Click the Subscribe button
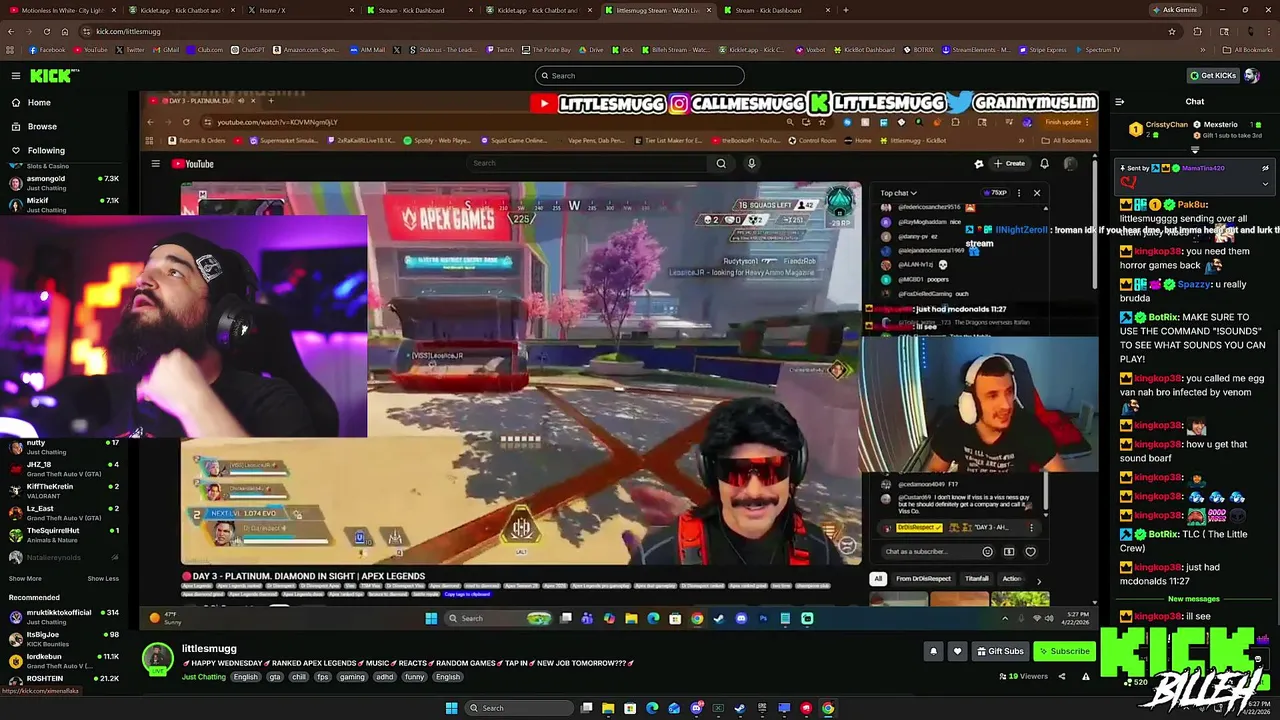 coord(1063,651)
